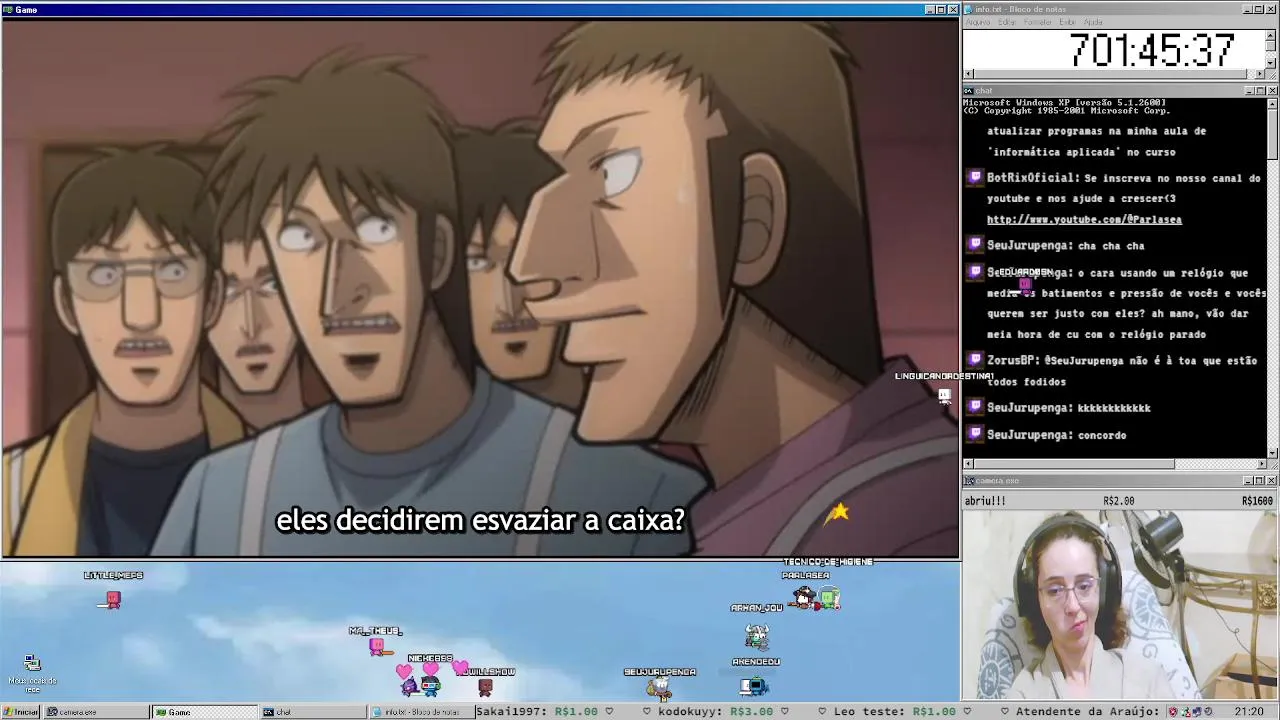Open the YouTube Parlasea link in chat
Viewport: 1280px width, 720px height.
pyautogui.click(x=1084, y=219)
